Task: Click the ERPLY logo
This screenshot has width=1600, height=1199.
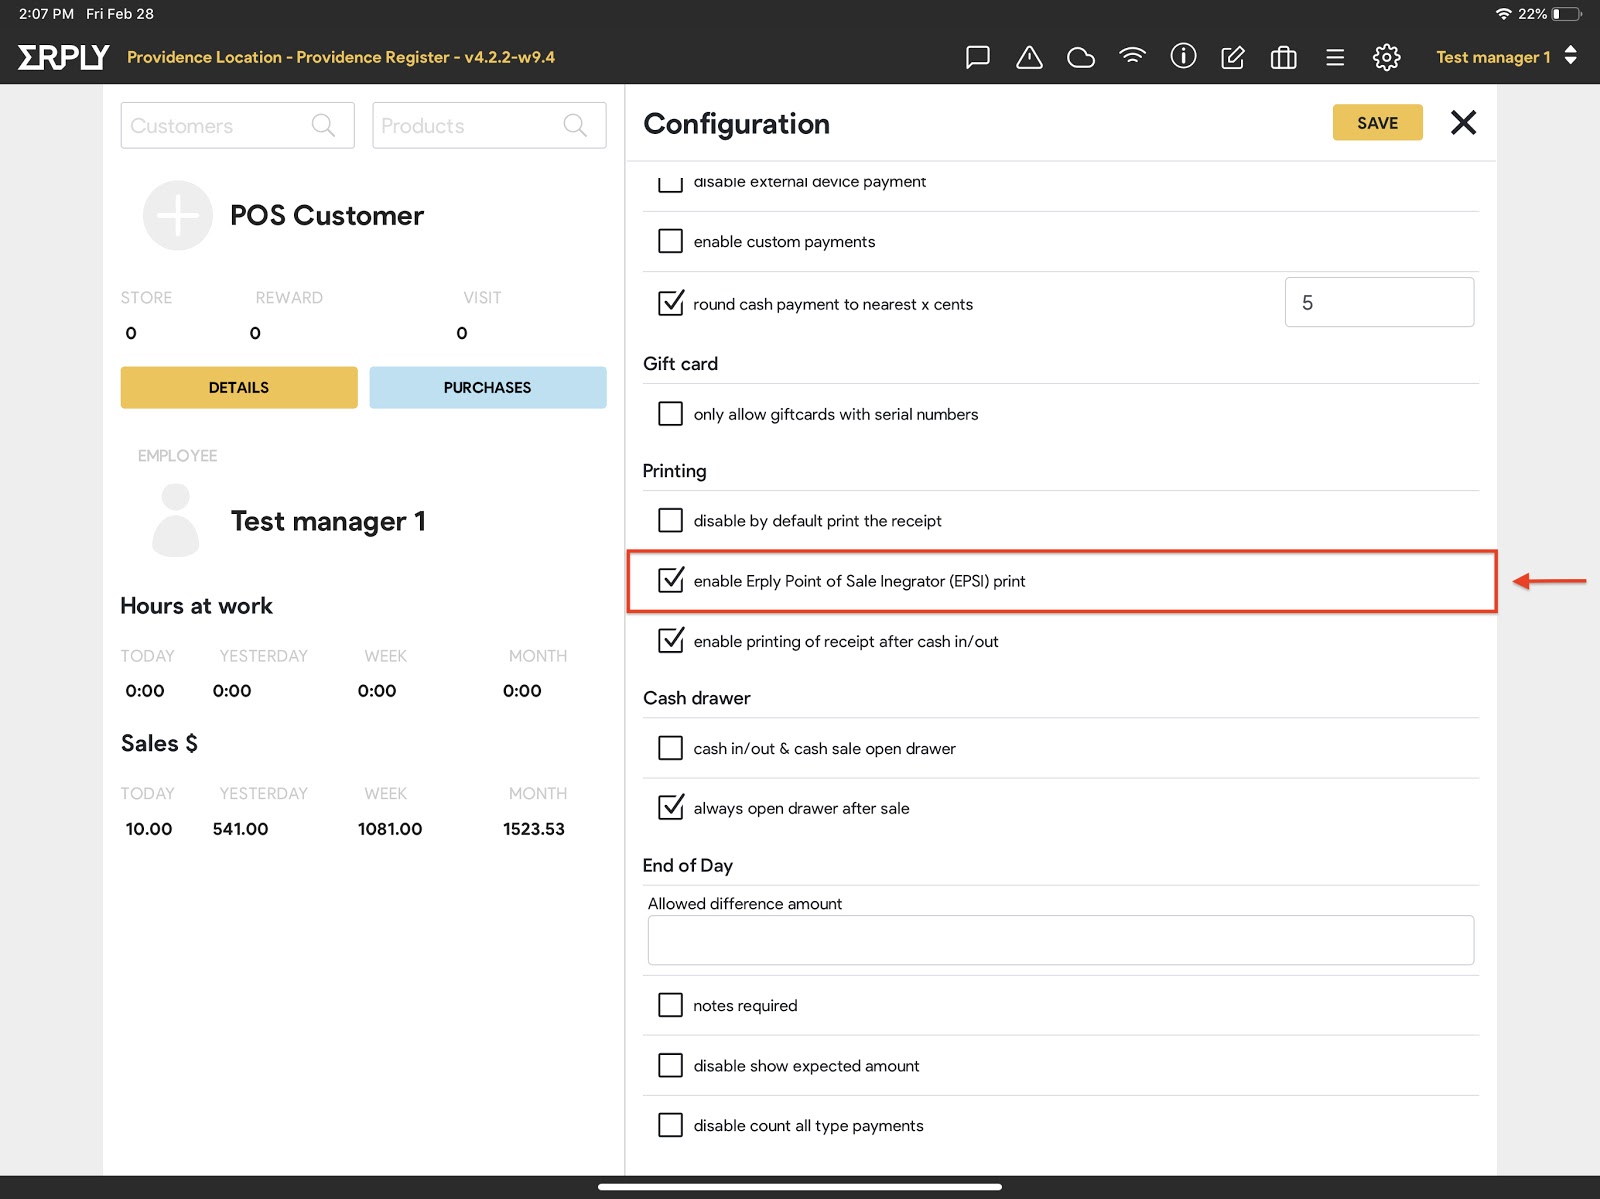Action: point(63,57)
